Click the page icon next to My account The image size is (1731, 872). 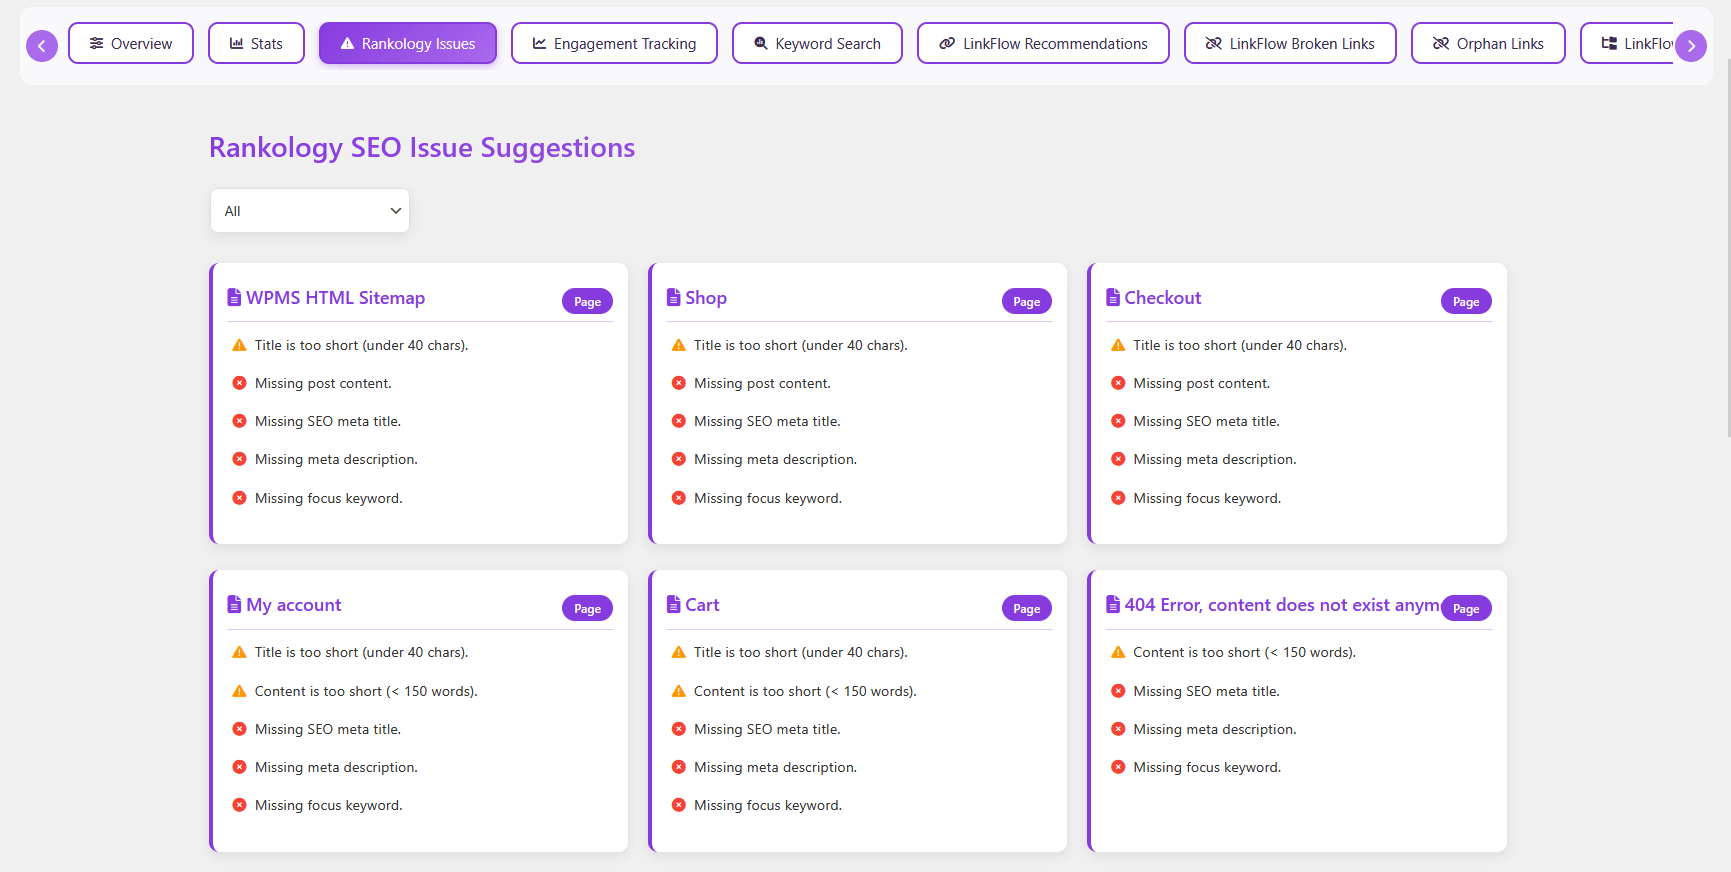pyautogui.click(x=234, y=604)
